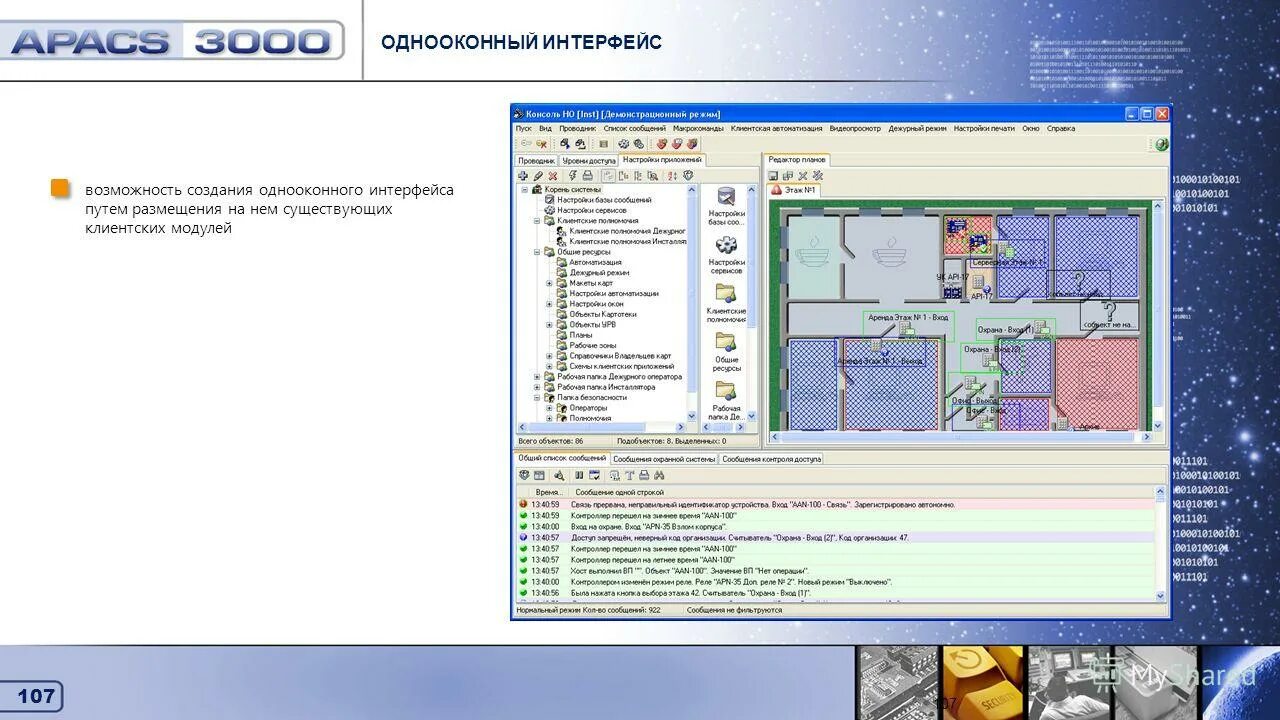Open the 'Видеопросмотр' menu
The image size is (1280, 720).
coord(855,128)
